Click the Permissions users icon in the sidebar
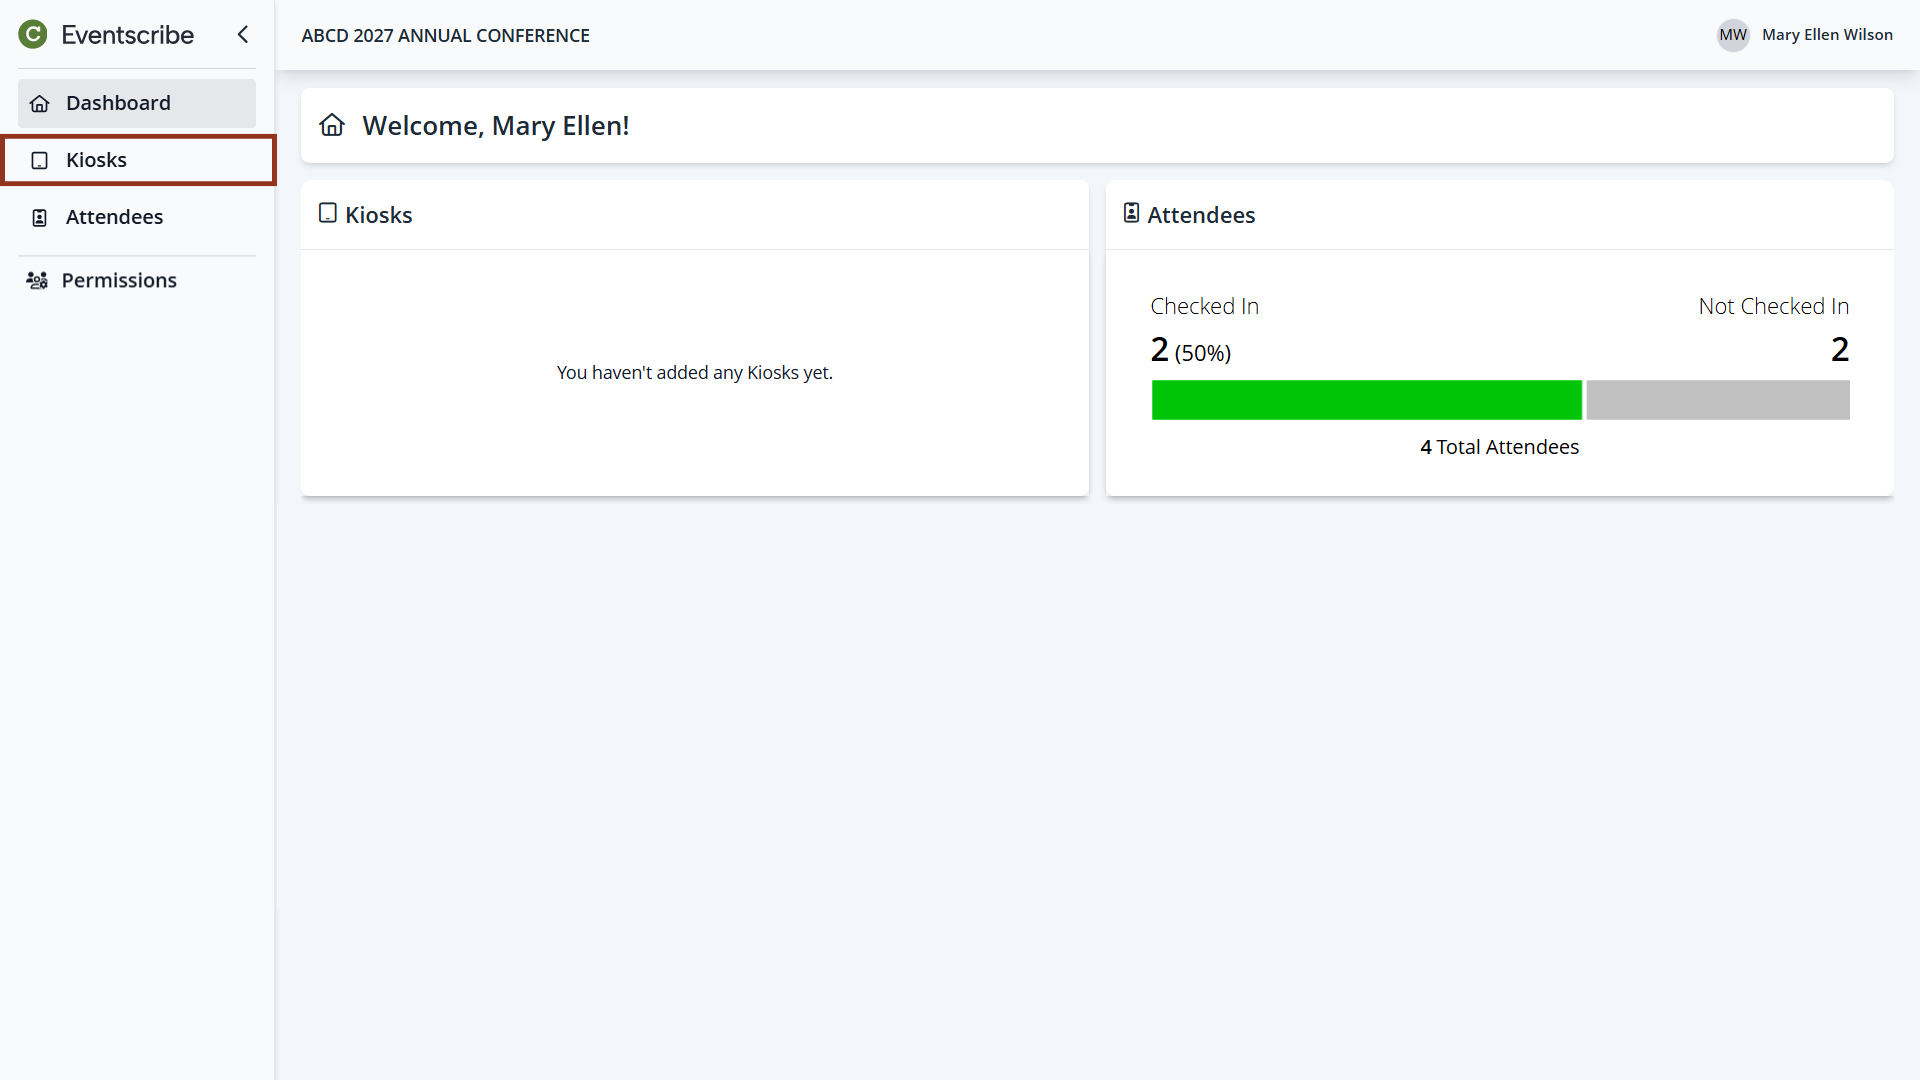The height and width of the screenshot is (1080, 1920). coord(37,281)
